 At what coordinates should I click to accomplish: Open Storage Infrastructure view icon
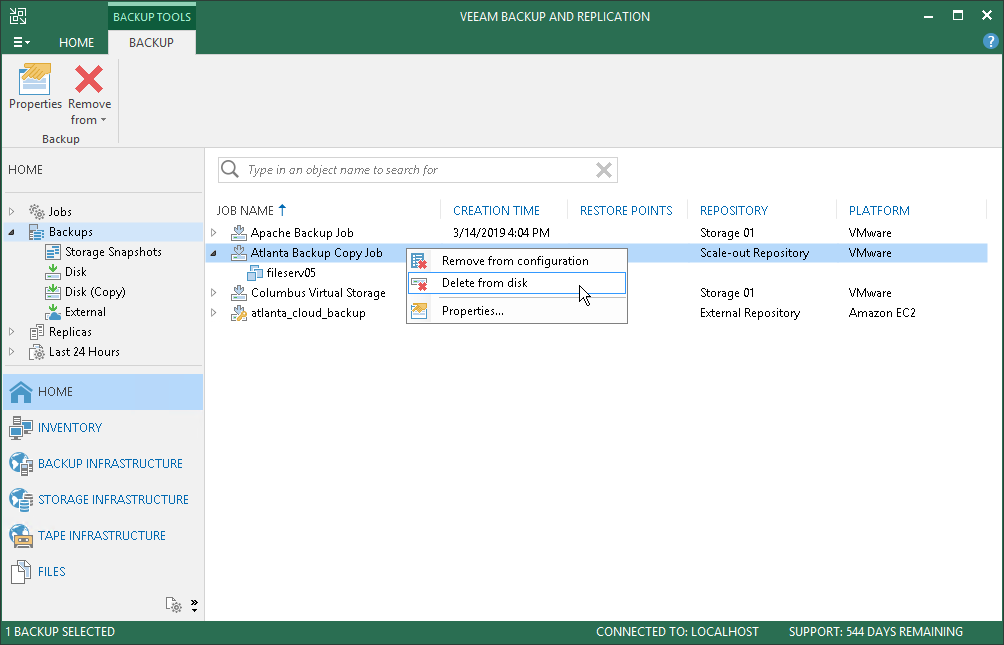[x=21, y=500]
